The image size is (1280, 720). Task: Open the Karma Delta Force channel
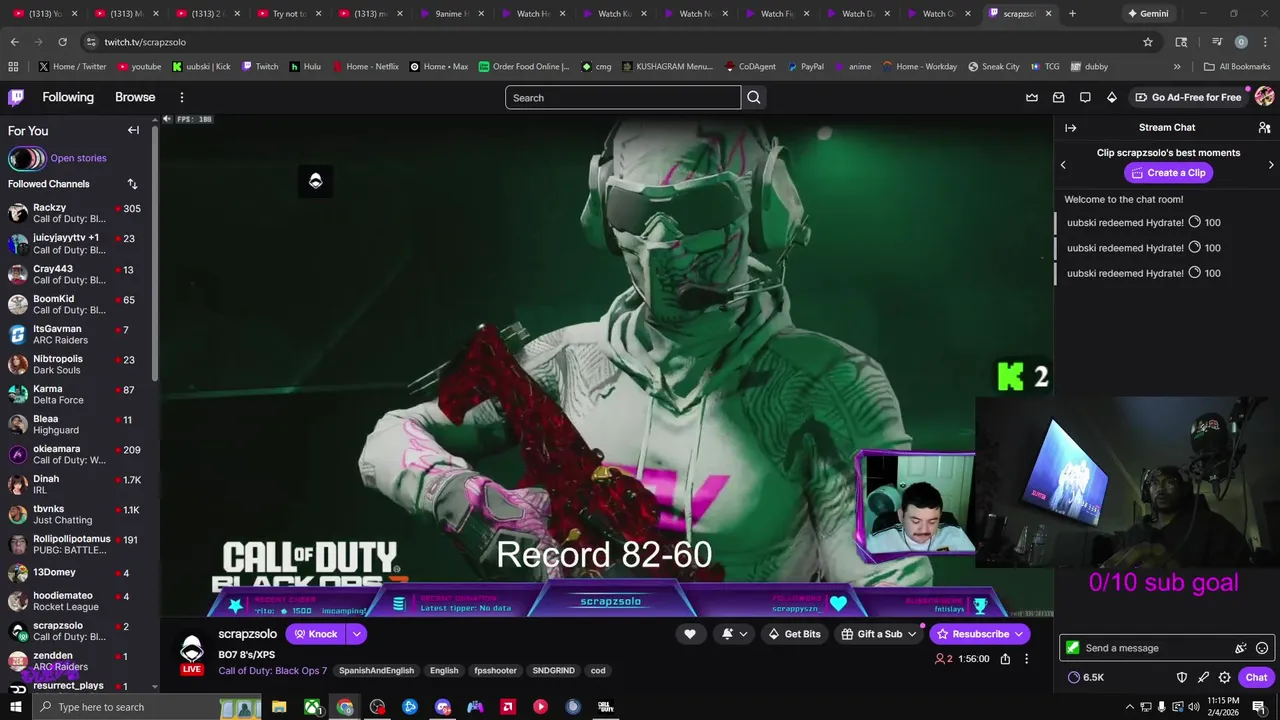point(76,394)
